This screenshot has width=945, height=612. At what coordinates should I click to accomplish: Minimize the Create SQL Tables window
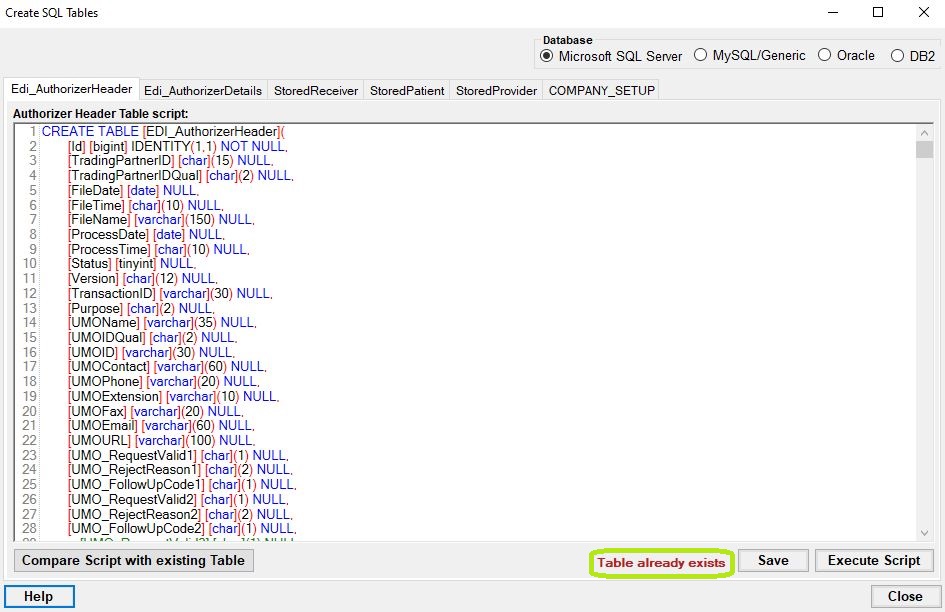833,13
